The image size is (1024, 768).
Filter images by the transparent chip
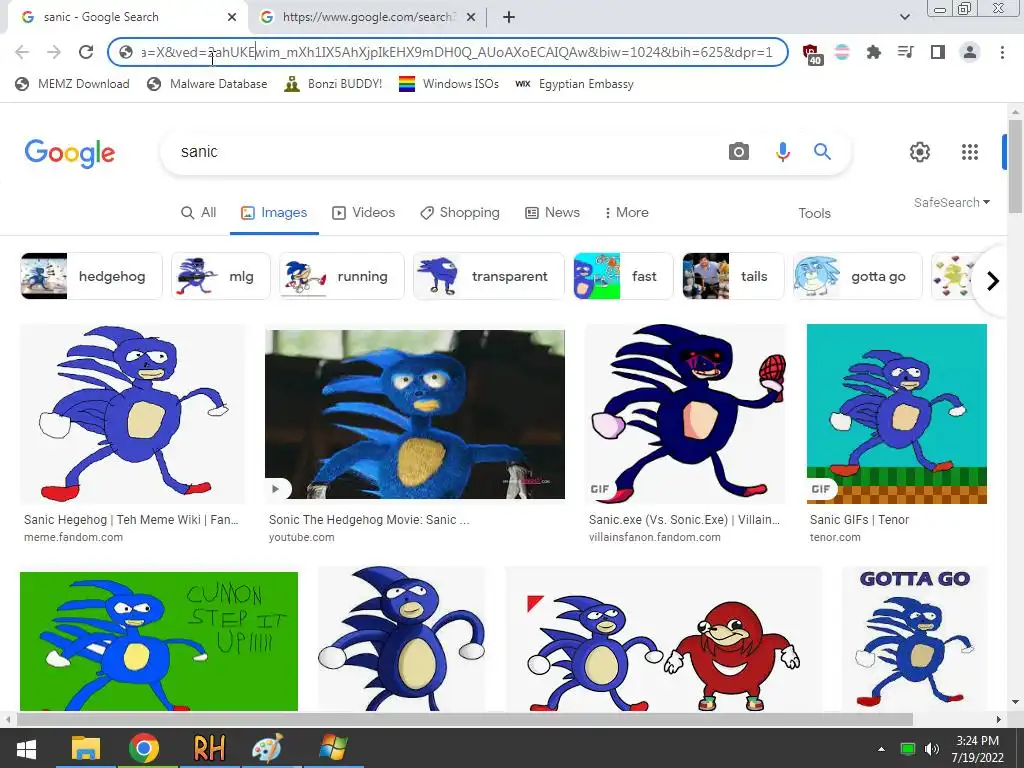coord(488,276)
